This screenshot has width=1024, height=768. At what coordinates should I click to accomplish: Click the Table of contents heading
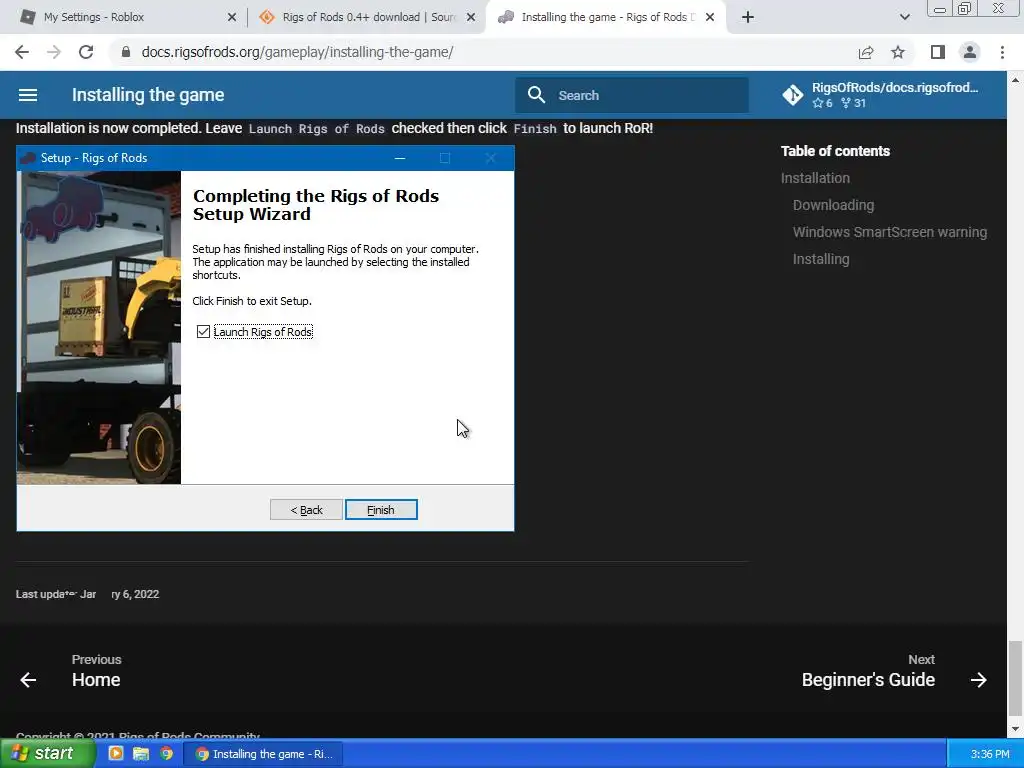[835, 152]
